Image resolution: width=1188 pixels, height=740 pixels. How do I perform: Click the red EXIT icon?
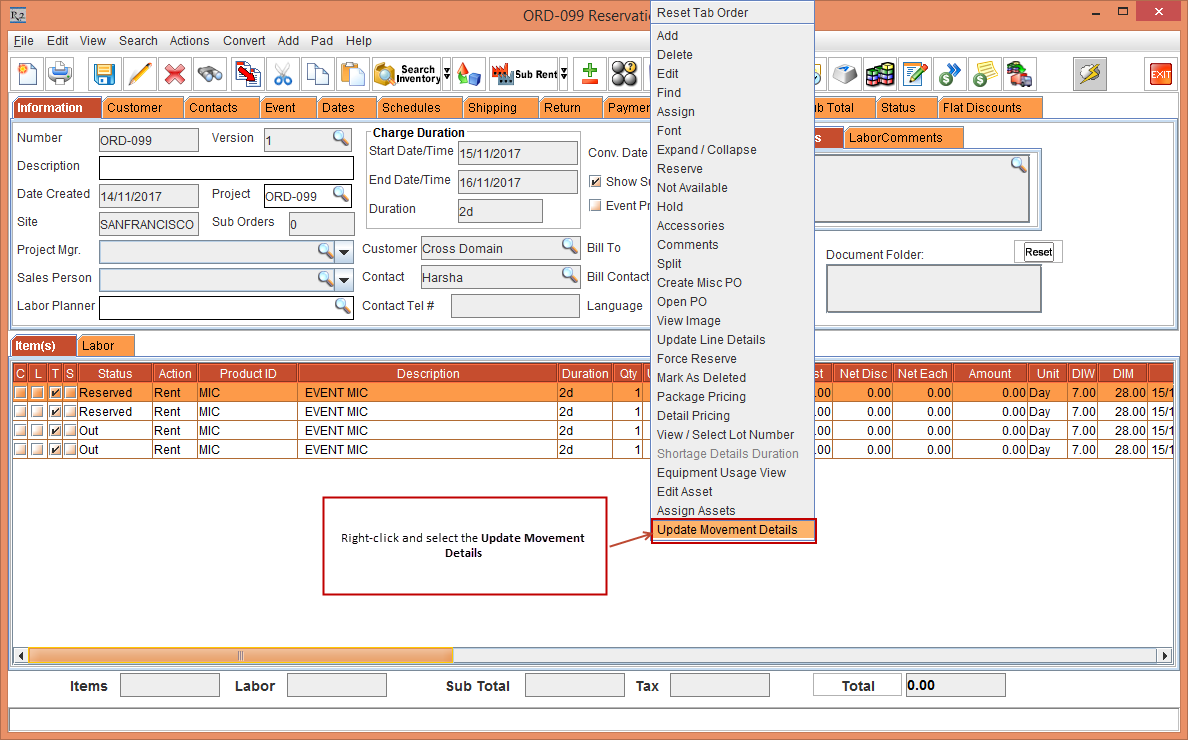(1160, 74)
